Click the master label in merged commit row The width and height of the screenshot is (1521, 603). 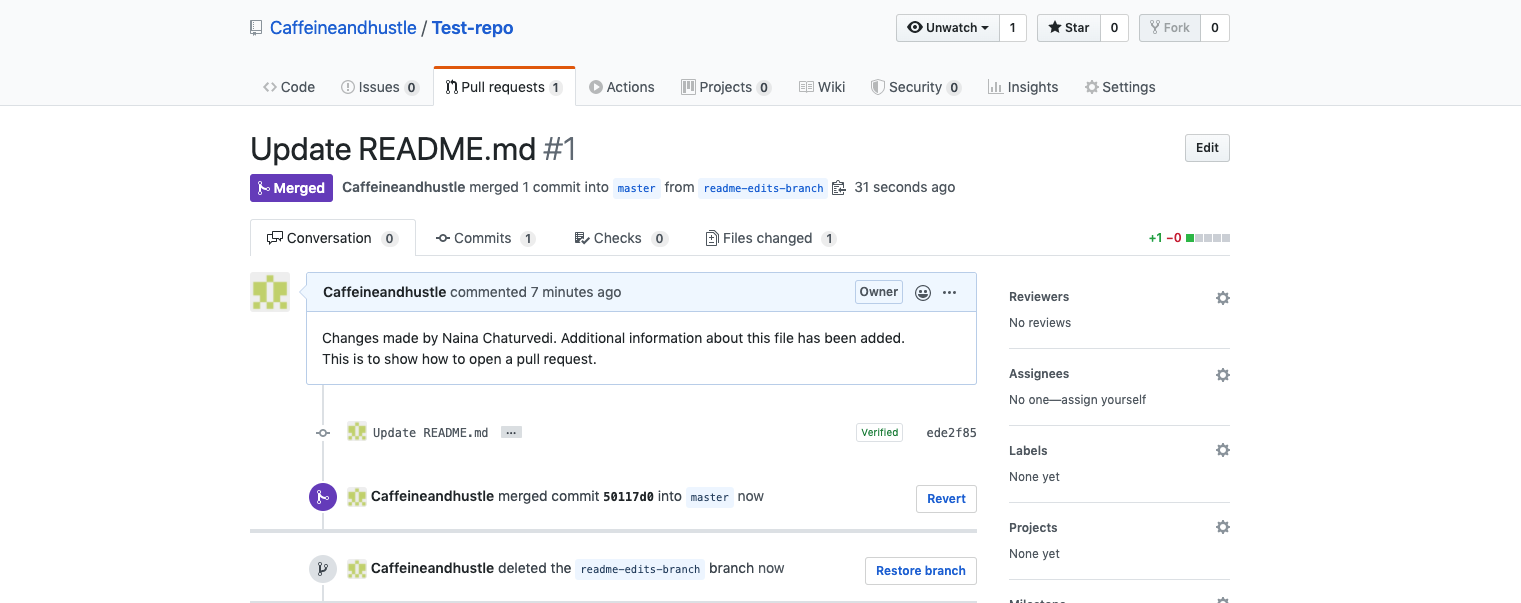710,497
